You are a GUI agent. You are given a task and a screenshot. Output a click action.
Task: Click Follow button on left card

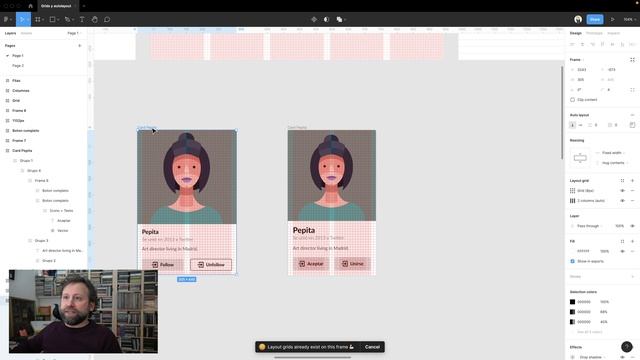(163, 264)
